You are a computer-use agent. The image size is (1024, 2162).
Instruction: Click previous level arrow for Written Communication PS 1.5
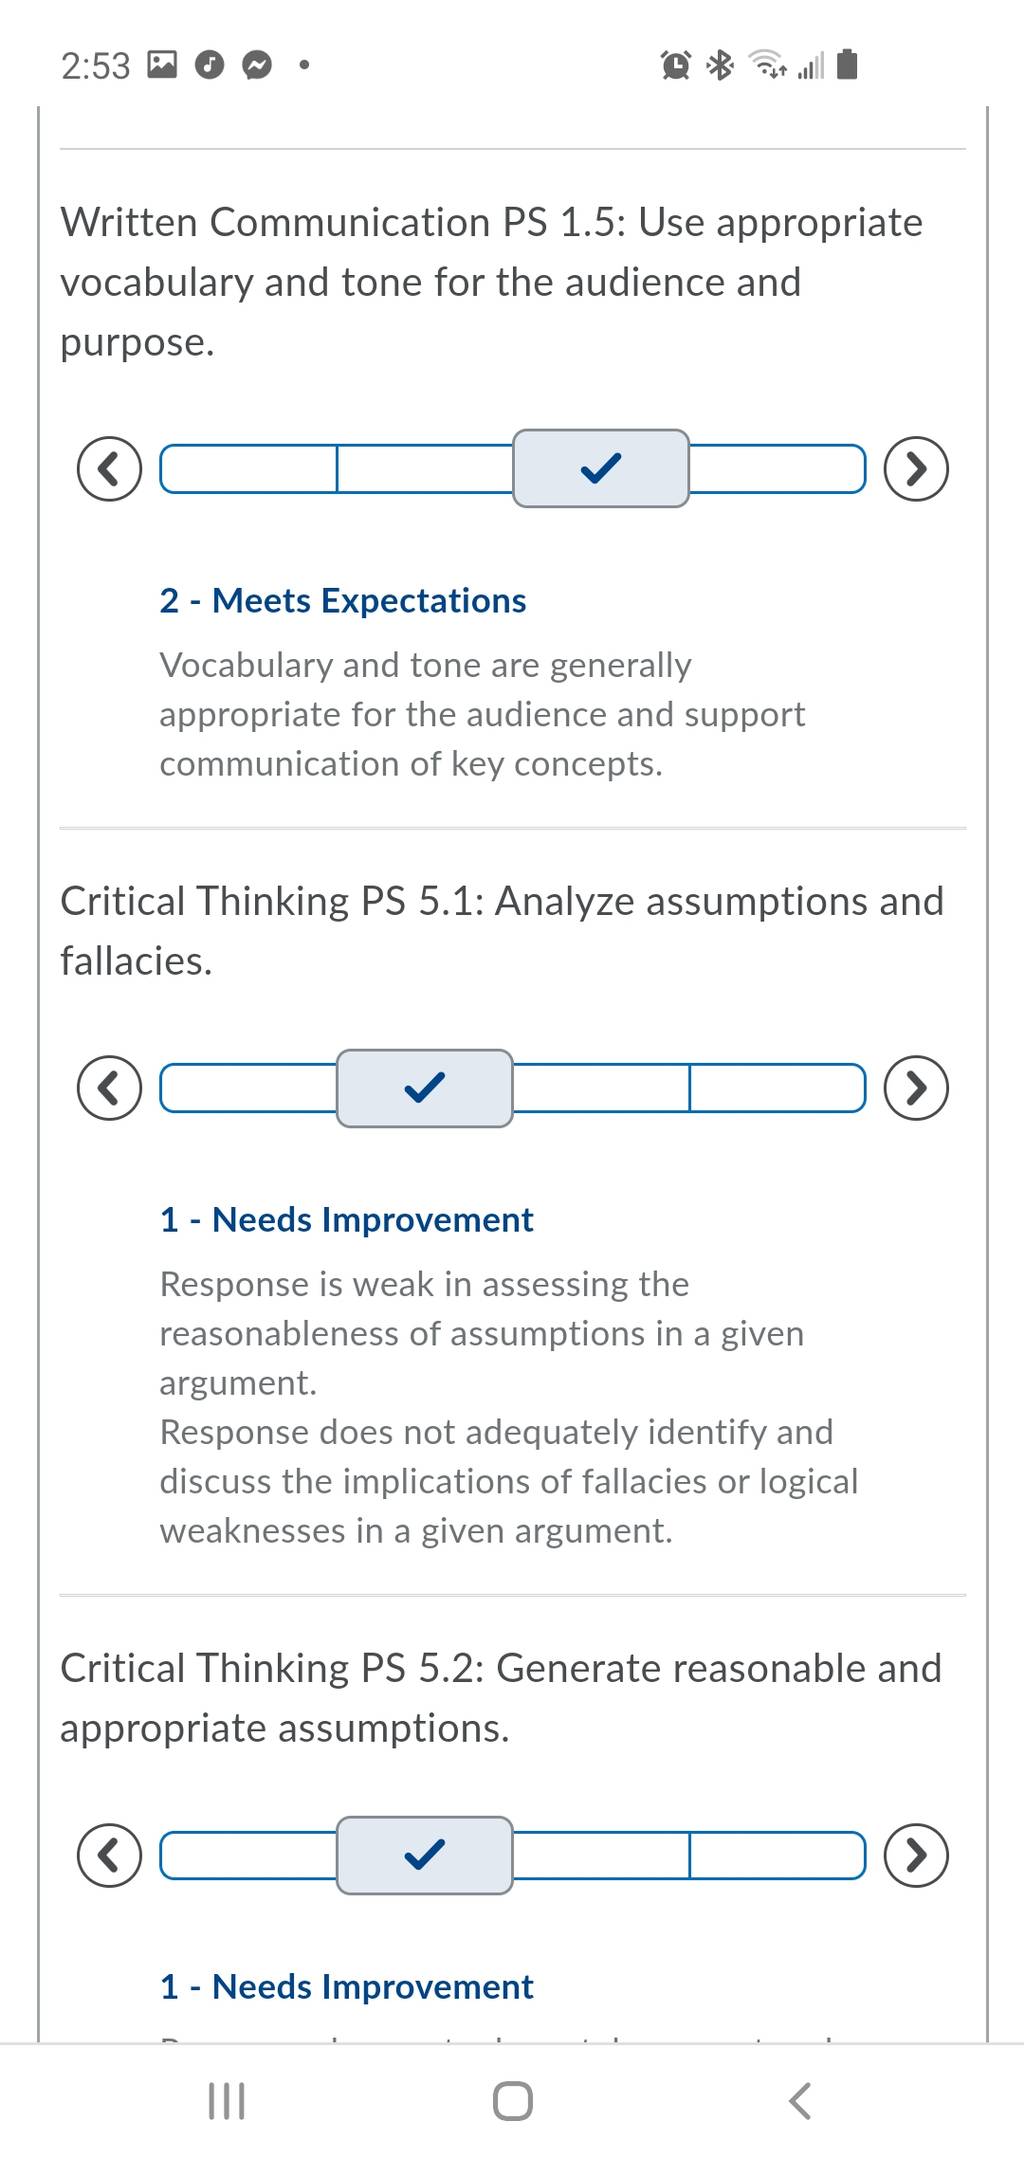[110, 468]
